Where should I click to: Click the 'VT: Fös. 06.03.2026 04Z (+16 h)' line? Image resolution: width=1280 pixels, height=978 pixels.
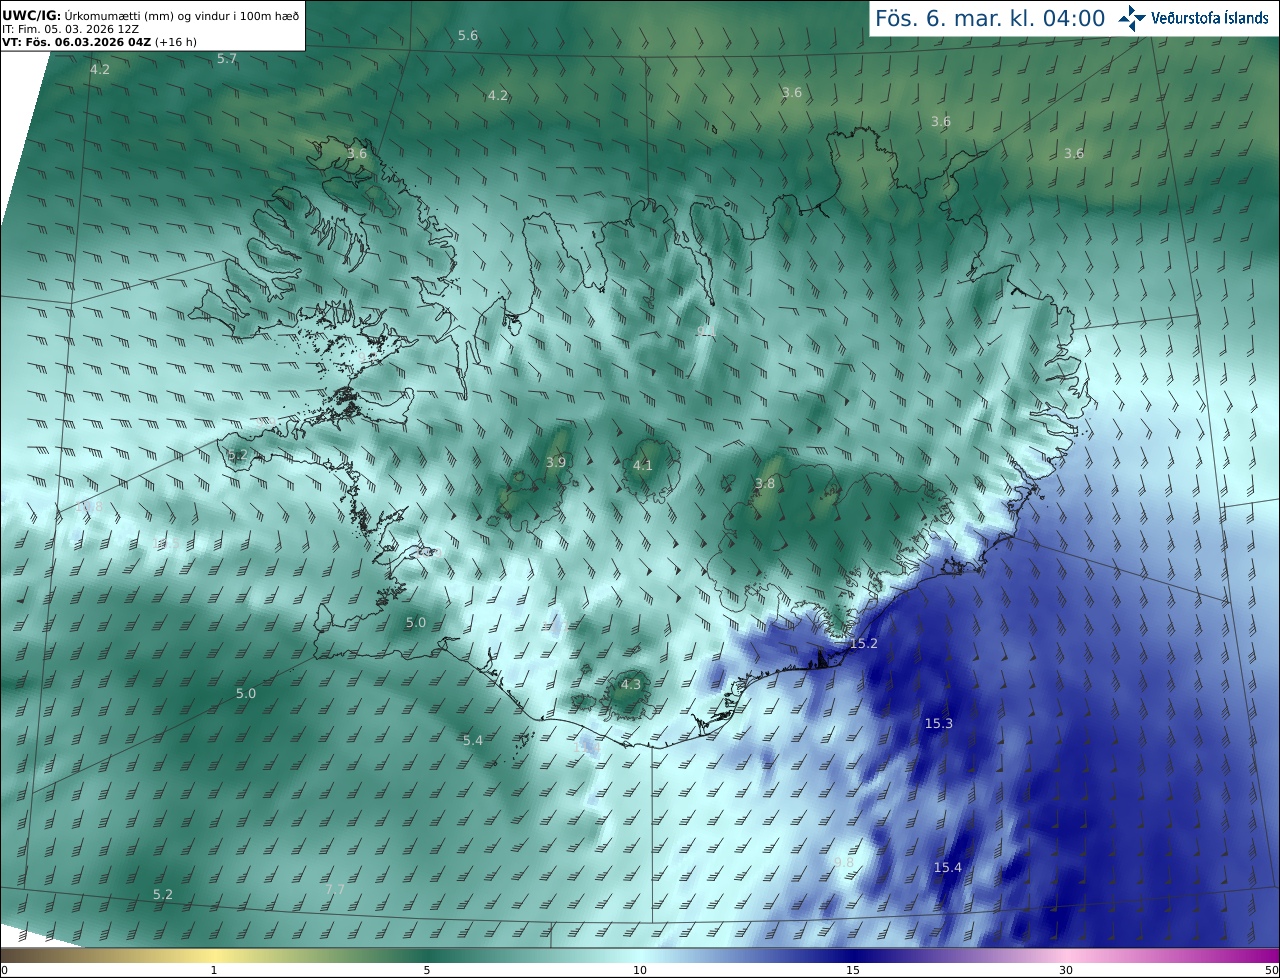(x=99, y=42)
